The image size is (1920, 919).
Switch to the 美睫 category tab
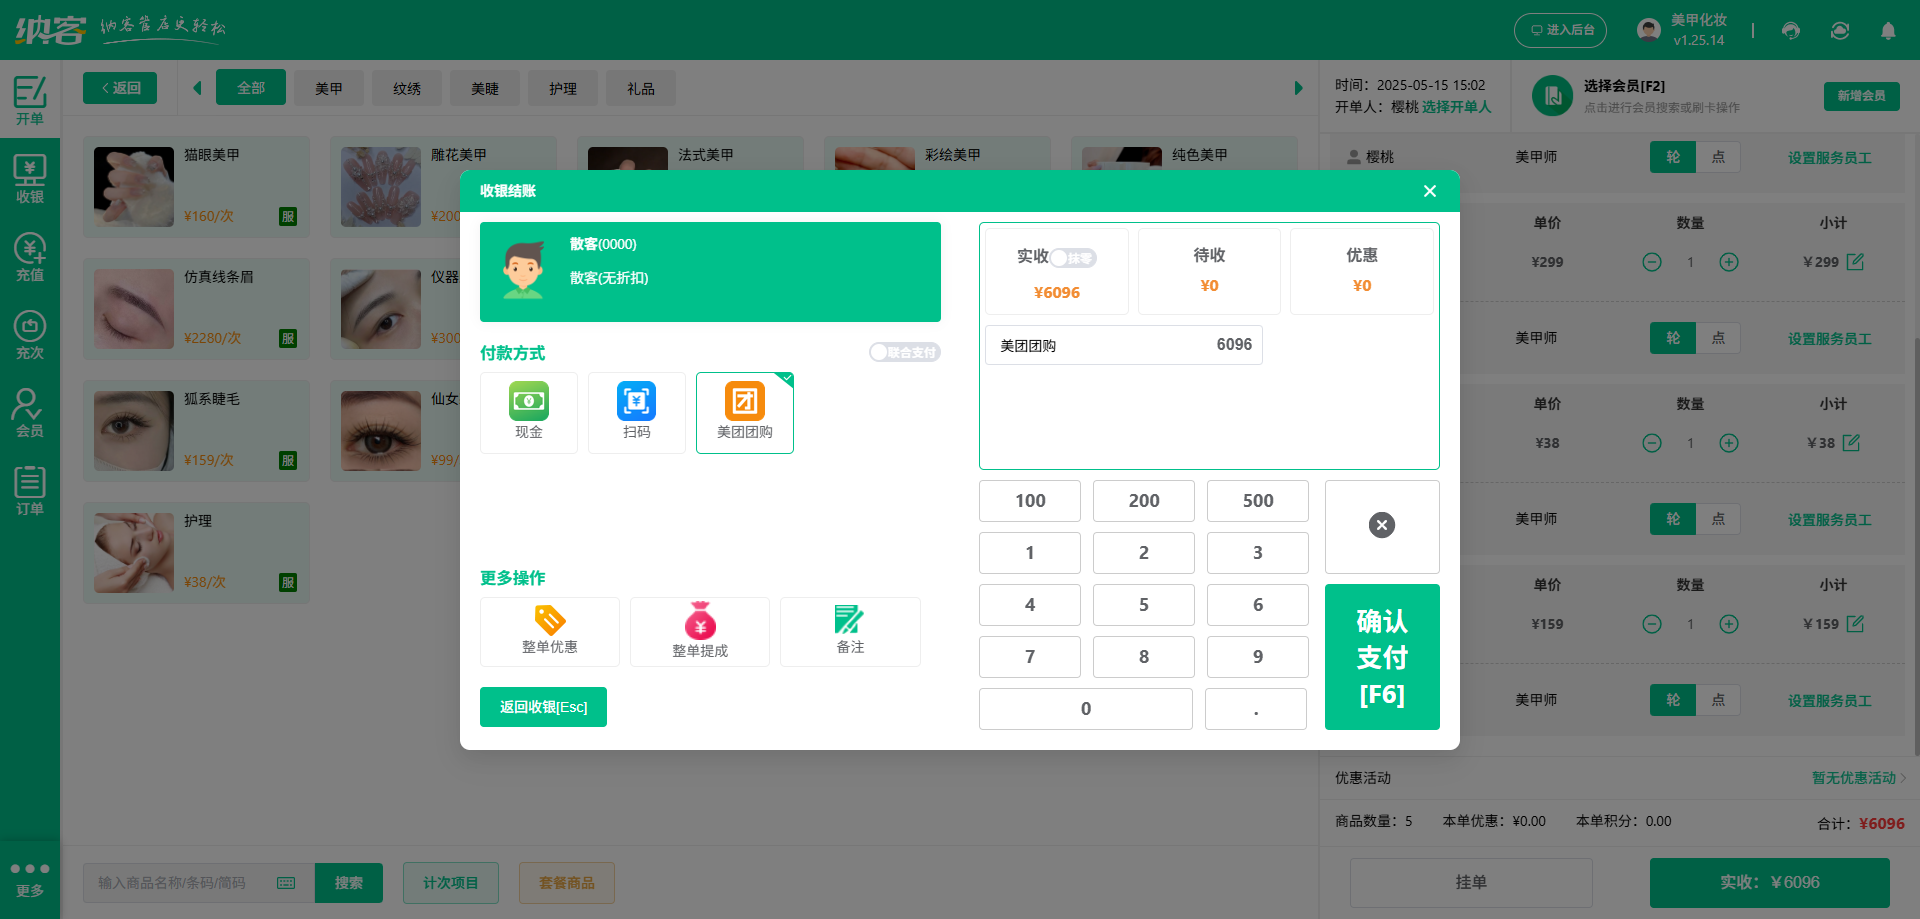point(485,88)
